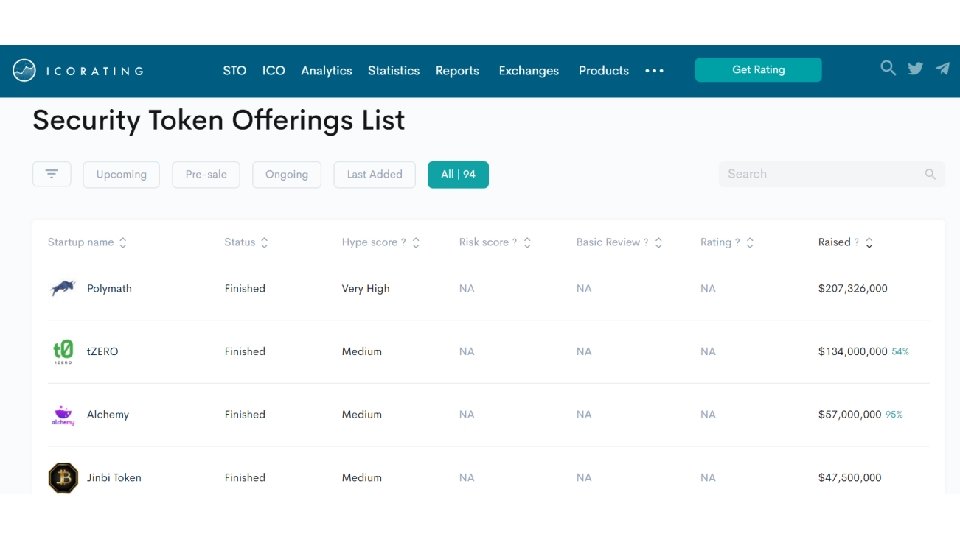Screen dimensions: 960x540
Task: Open the Telegram icon link
Action: (x=942, y=69)
